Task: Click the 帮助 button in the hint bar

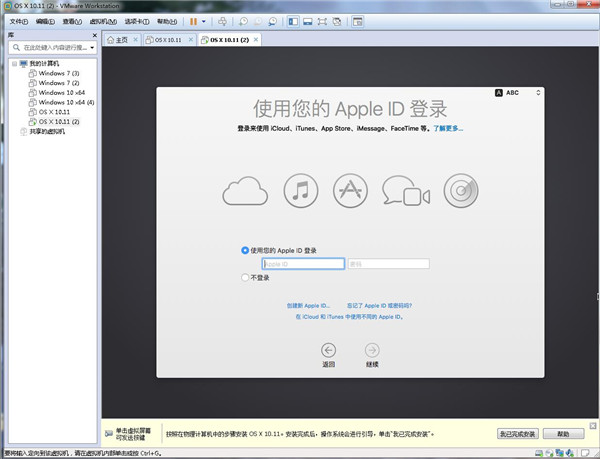Action: point(563,434)
